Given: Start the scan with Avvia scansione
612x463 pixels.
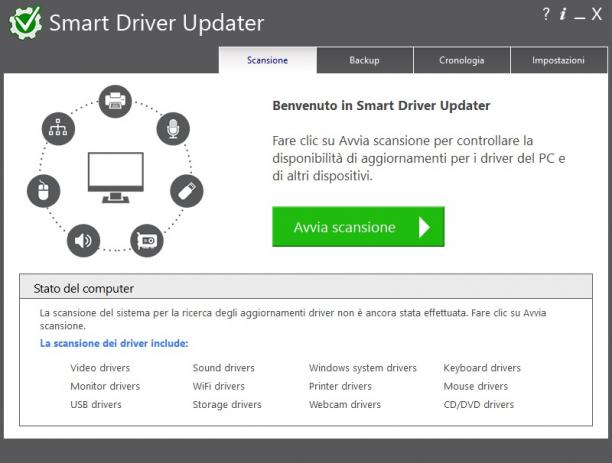Looking at the screenshot, I should coord(358,227).
